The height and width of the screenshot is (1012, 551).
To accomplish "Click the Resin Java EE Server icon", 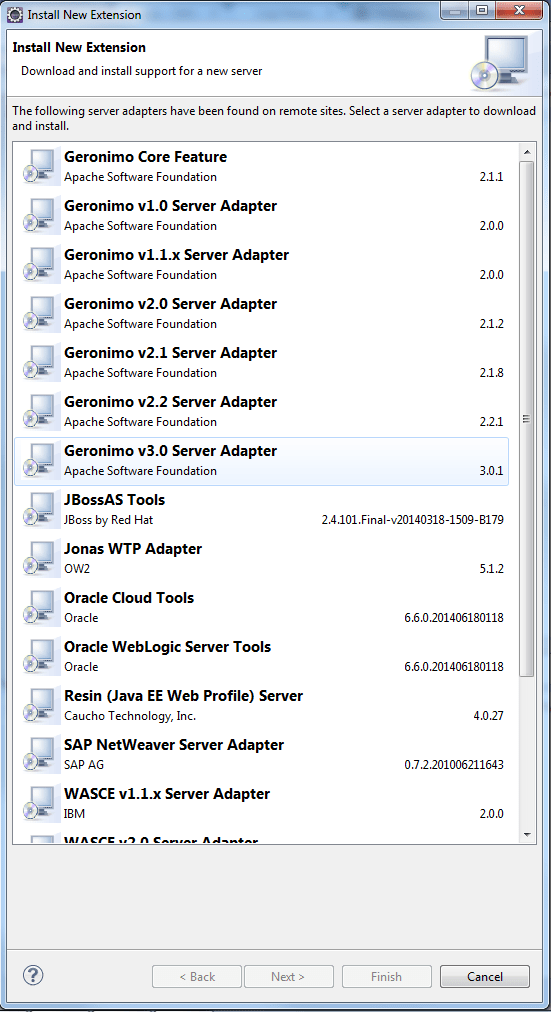I will click(x=40, y=706).
